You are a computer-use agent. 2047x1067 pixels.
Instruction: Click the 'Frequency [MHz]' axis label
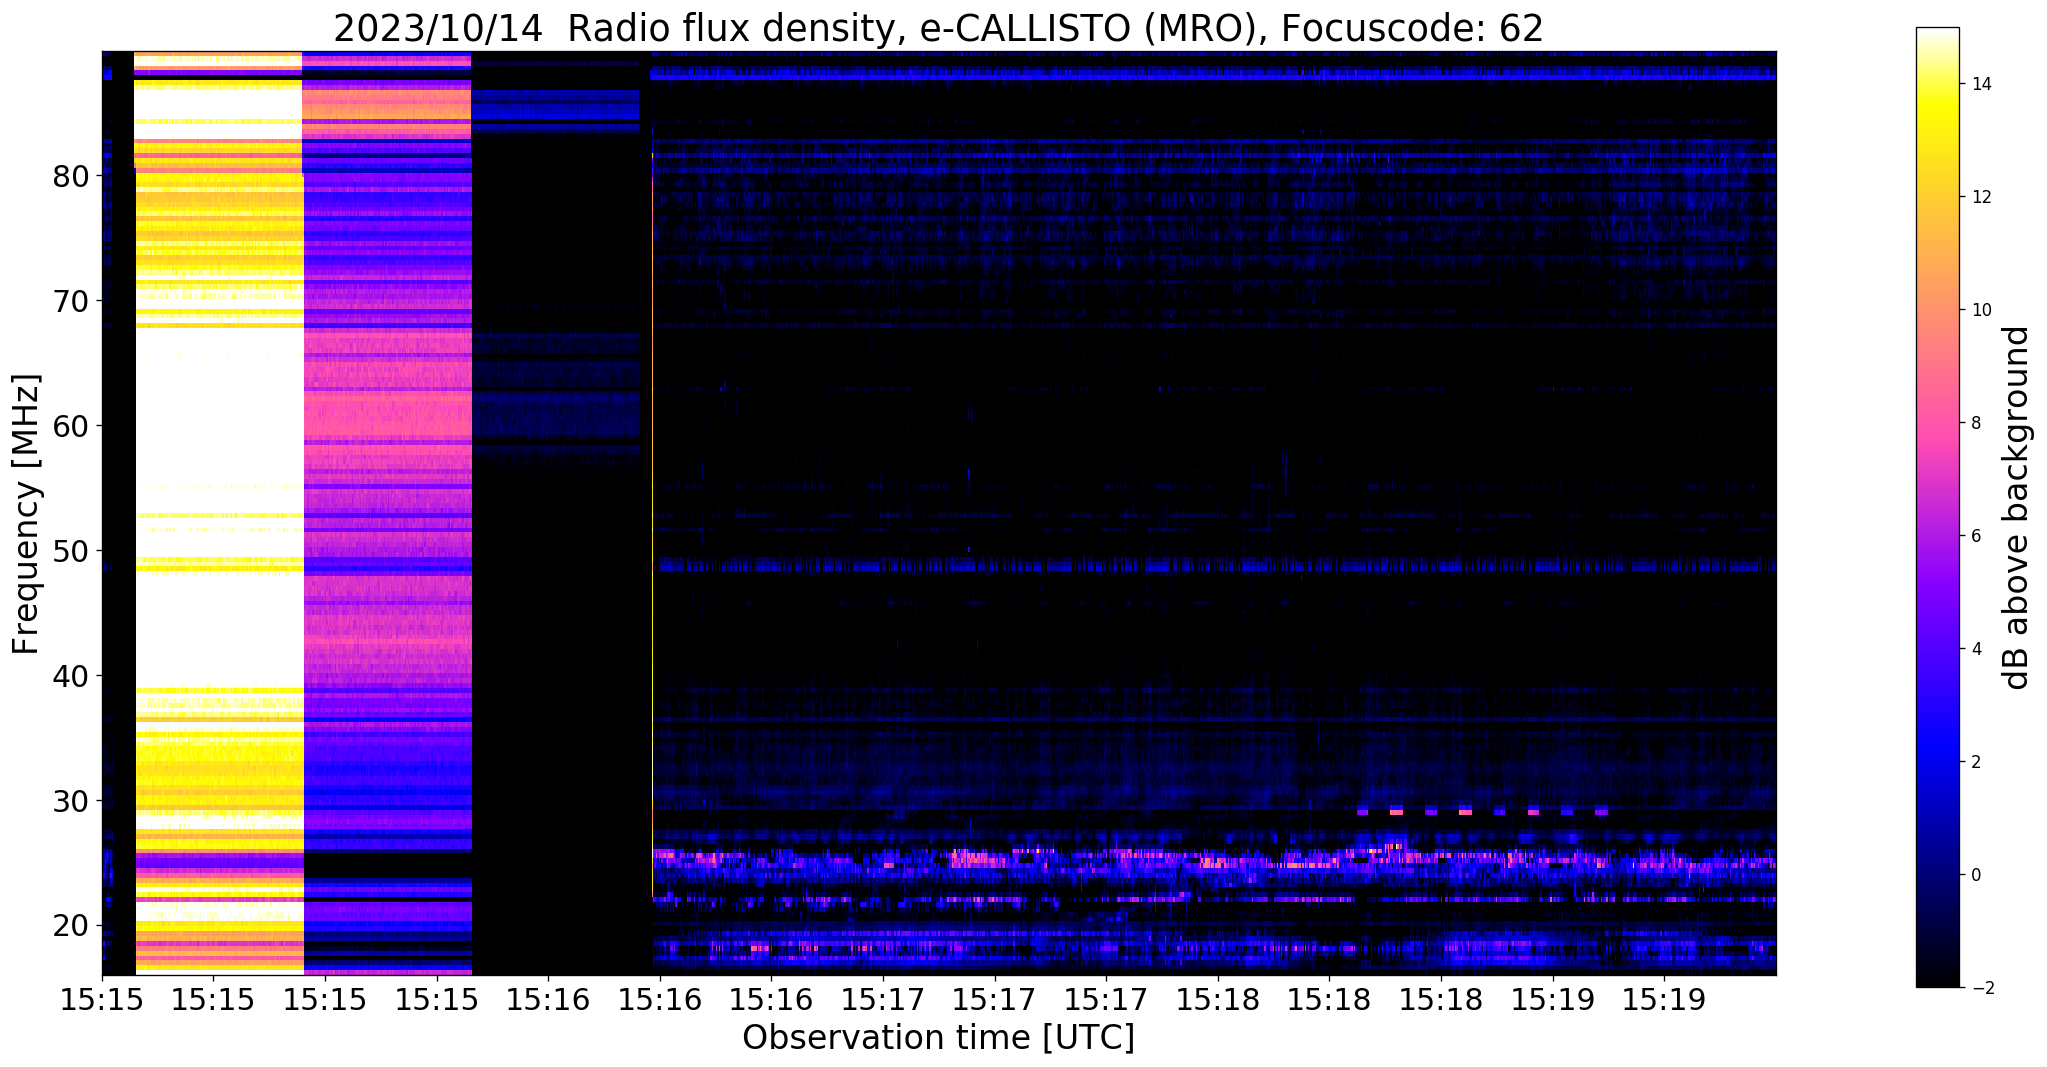(27, 514)
